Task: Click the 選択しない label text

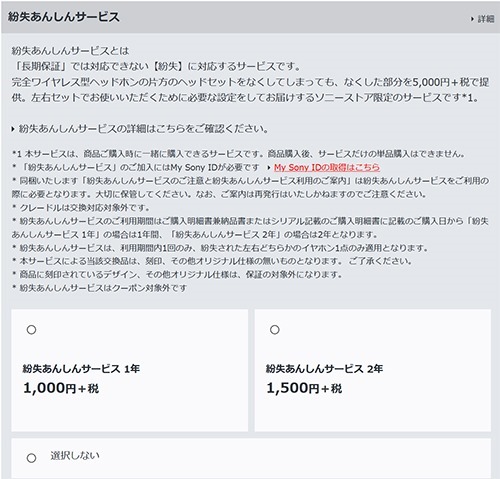Action: tap(75, 455)
